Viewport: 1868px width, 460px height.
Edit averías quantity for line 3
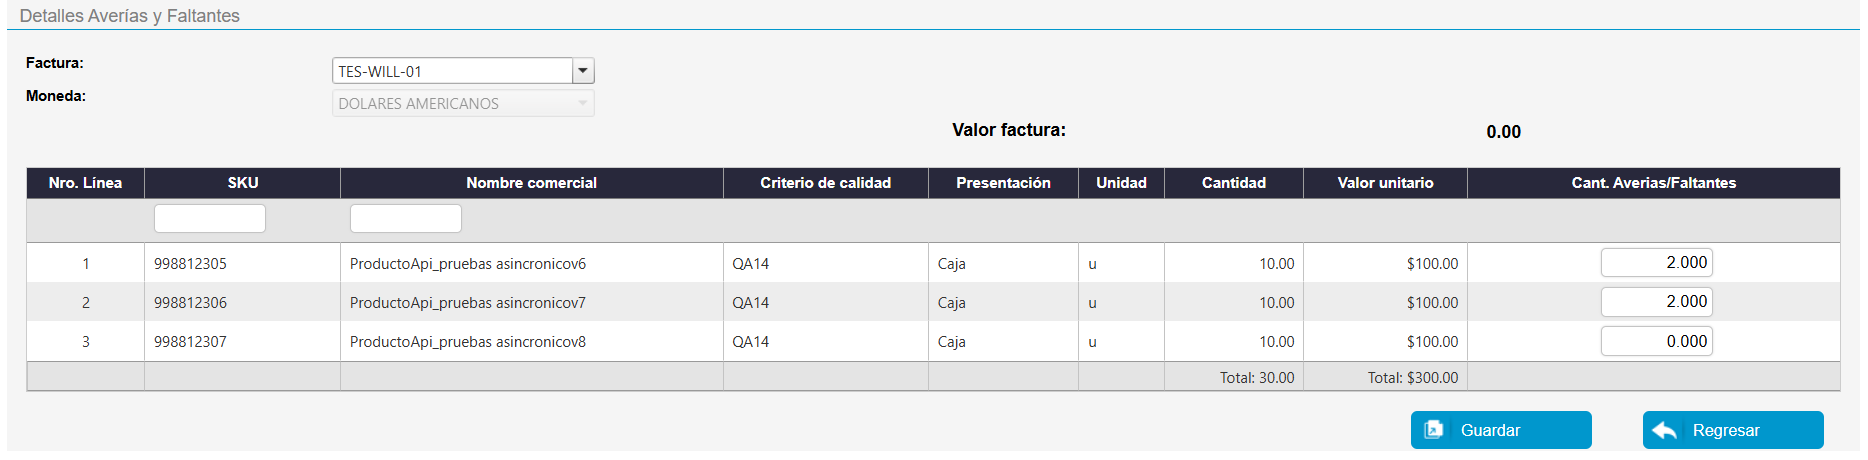1656,341
